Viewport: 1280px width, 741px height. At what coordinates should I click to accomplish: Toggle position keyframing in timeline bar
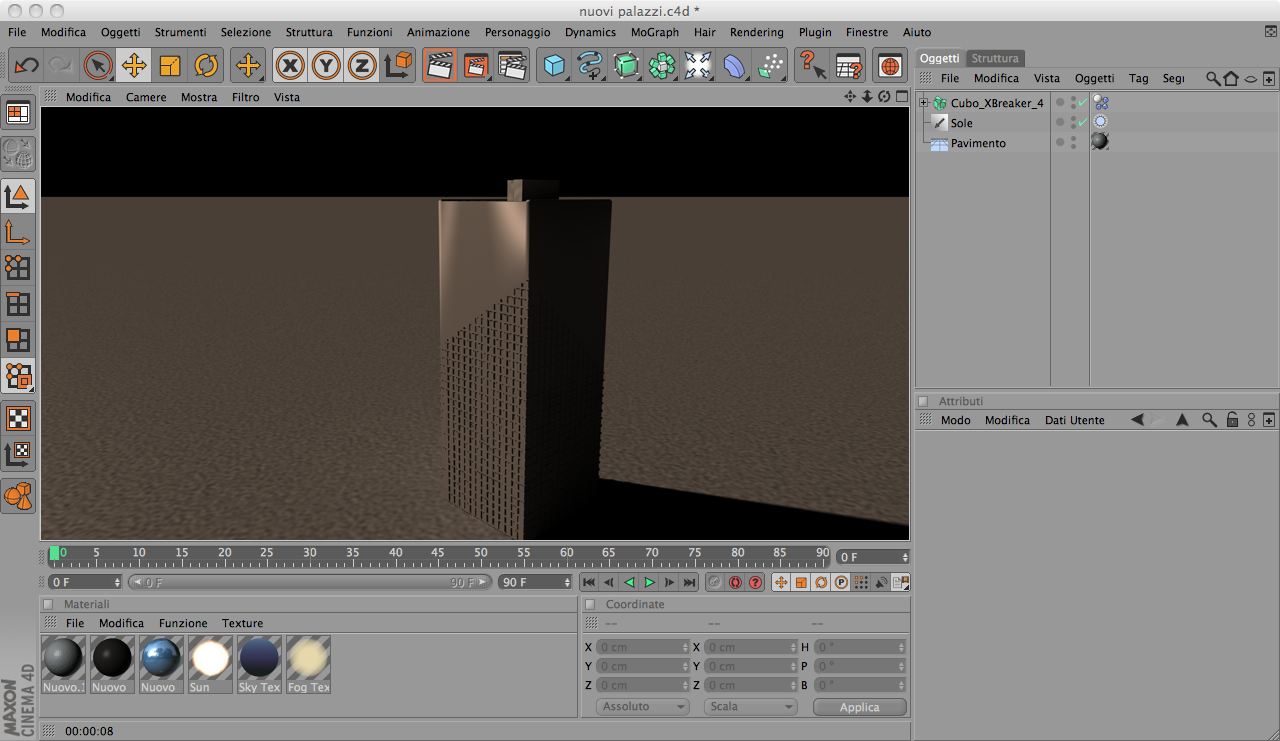781,582
